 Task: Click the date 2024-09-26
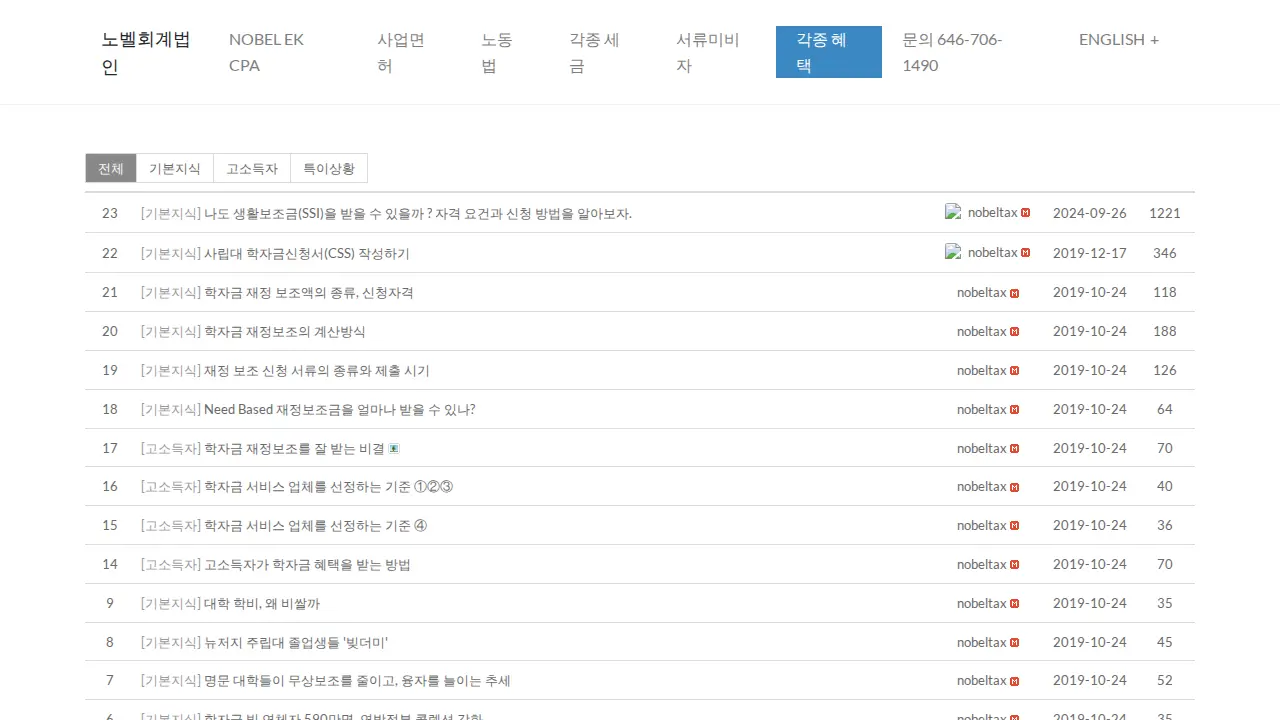[x=1090, y=213]
